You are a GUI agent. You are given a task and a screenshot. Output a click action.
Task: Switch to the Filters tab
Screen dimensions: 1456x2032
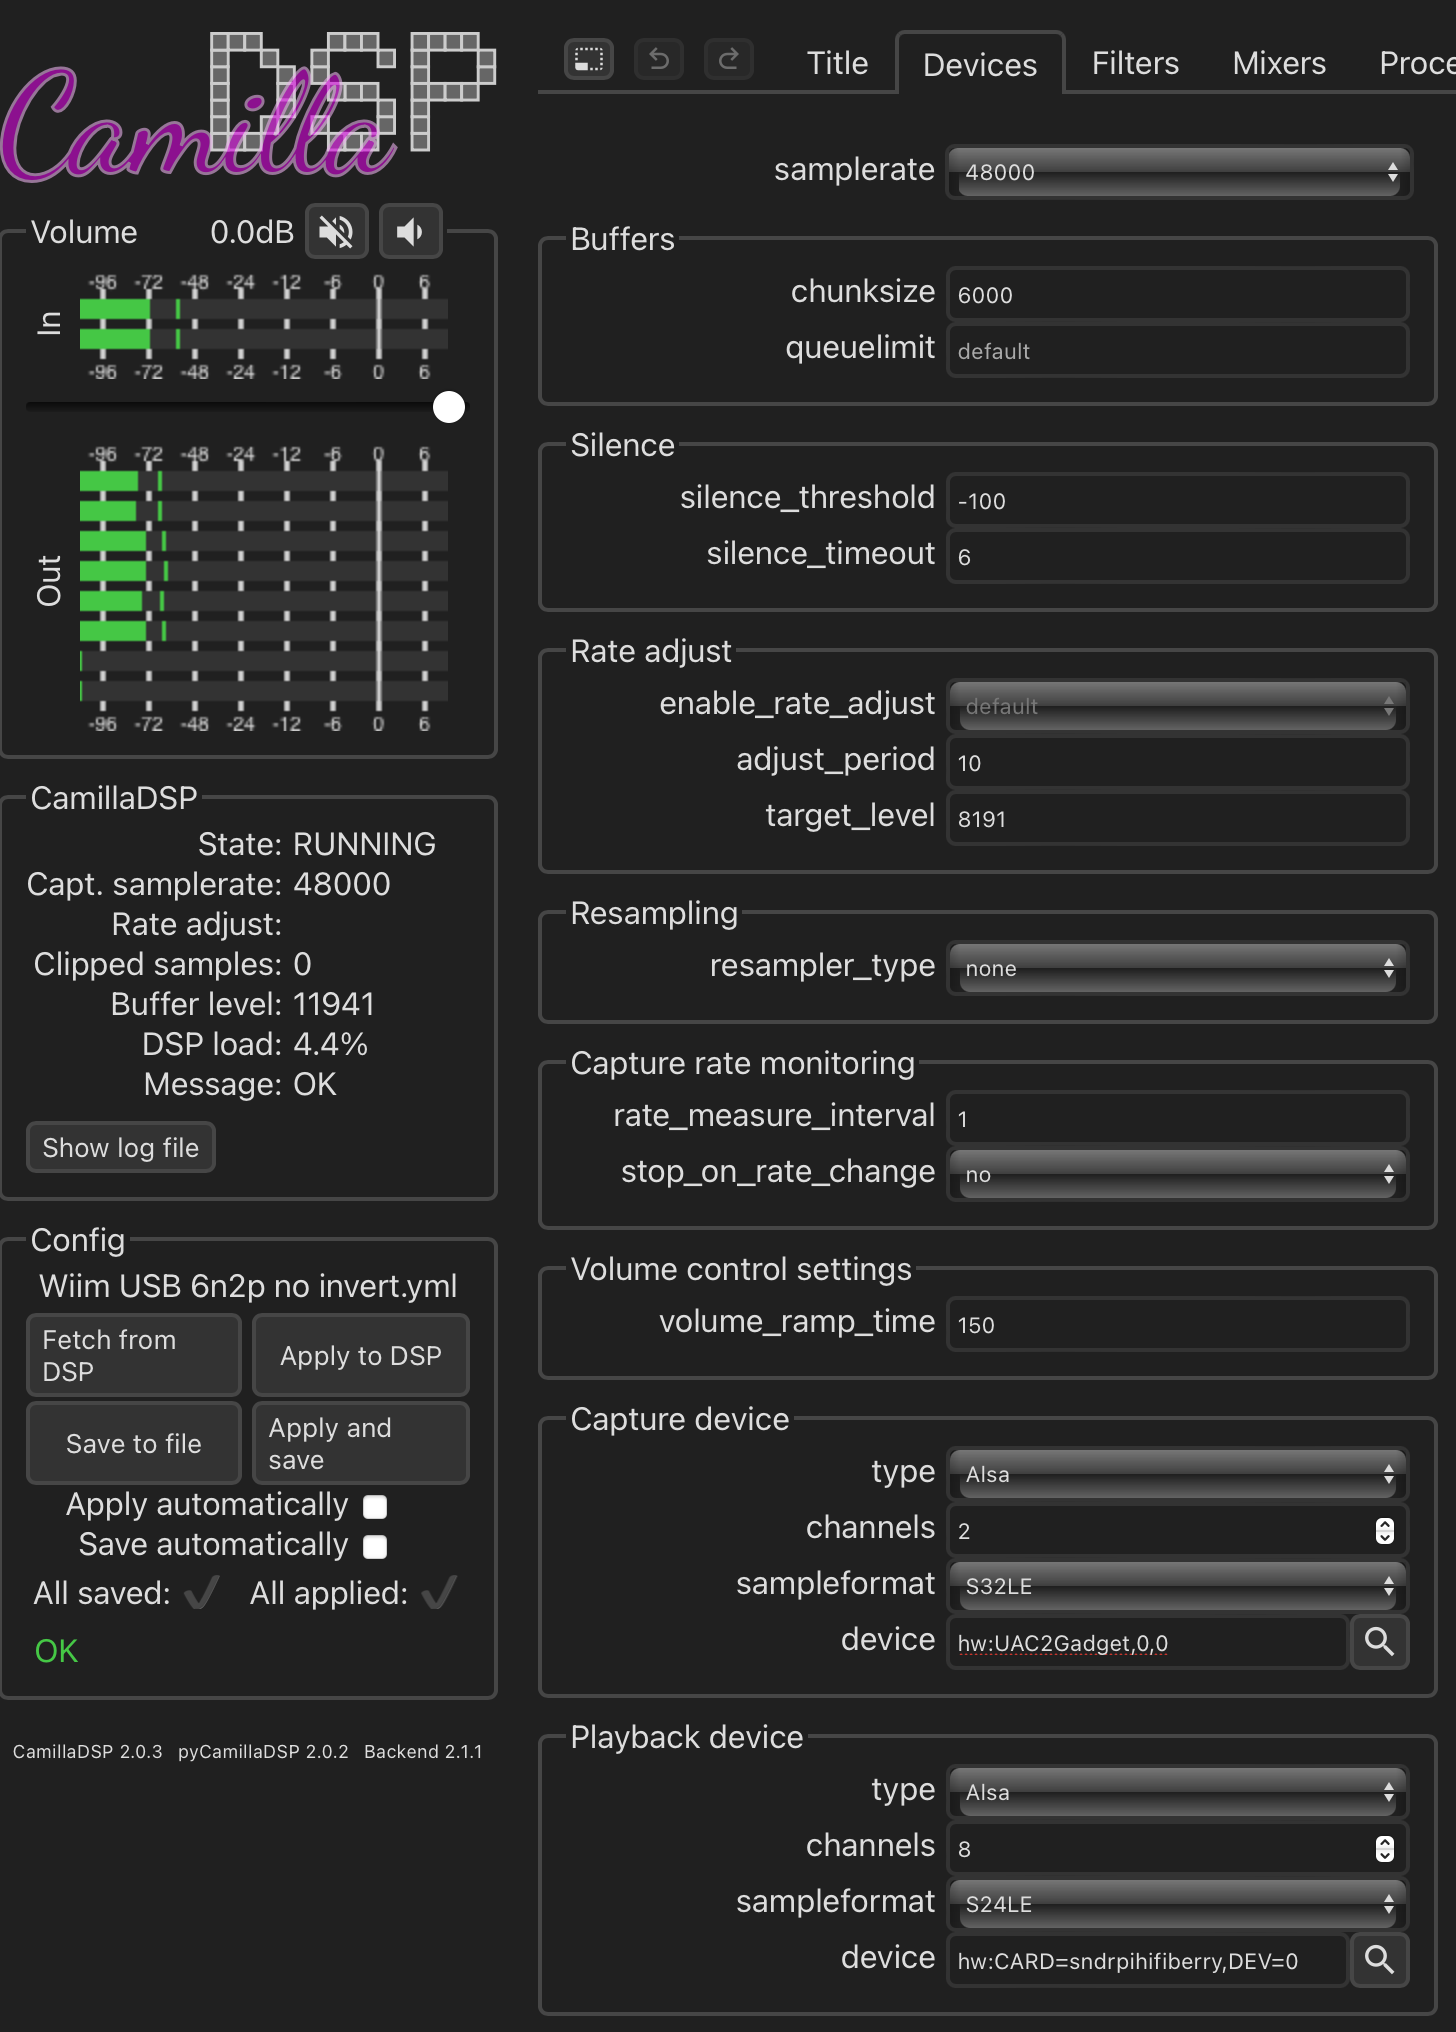click(1135, 64)
